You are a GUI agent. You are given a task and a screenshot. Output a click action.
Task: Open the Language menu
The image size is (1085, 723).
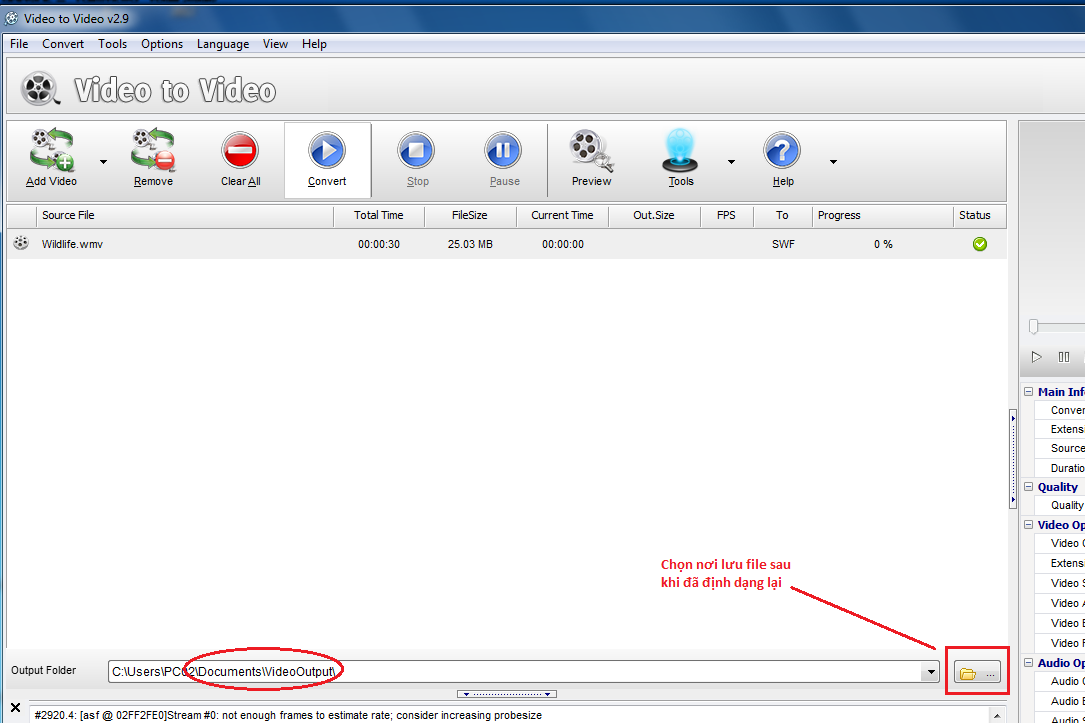pos(223,44)
